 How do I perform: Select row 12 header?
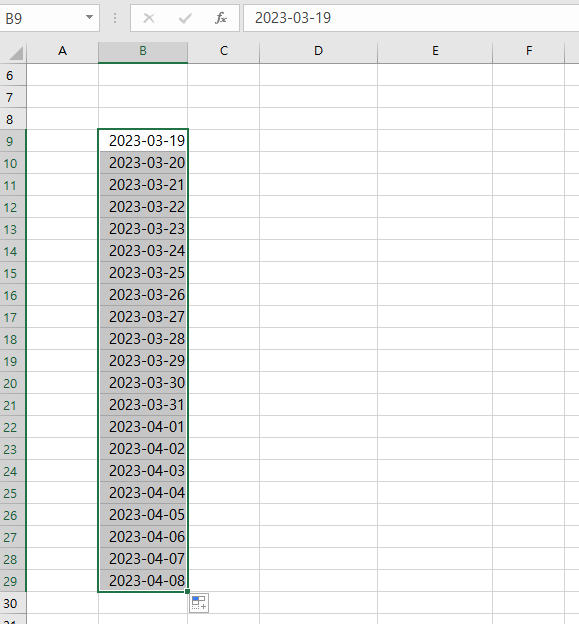[x=13, y=207]
